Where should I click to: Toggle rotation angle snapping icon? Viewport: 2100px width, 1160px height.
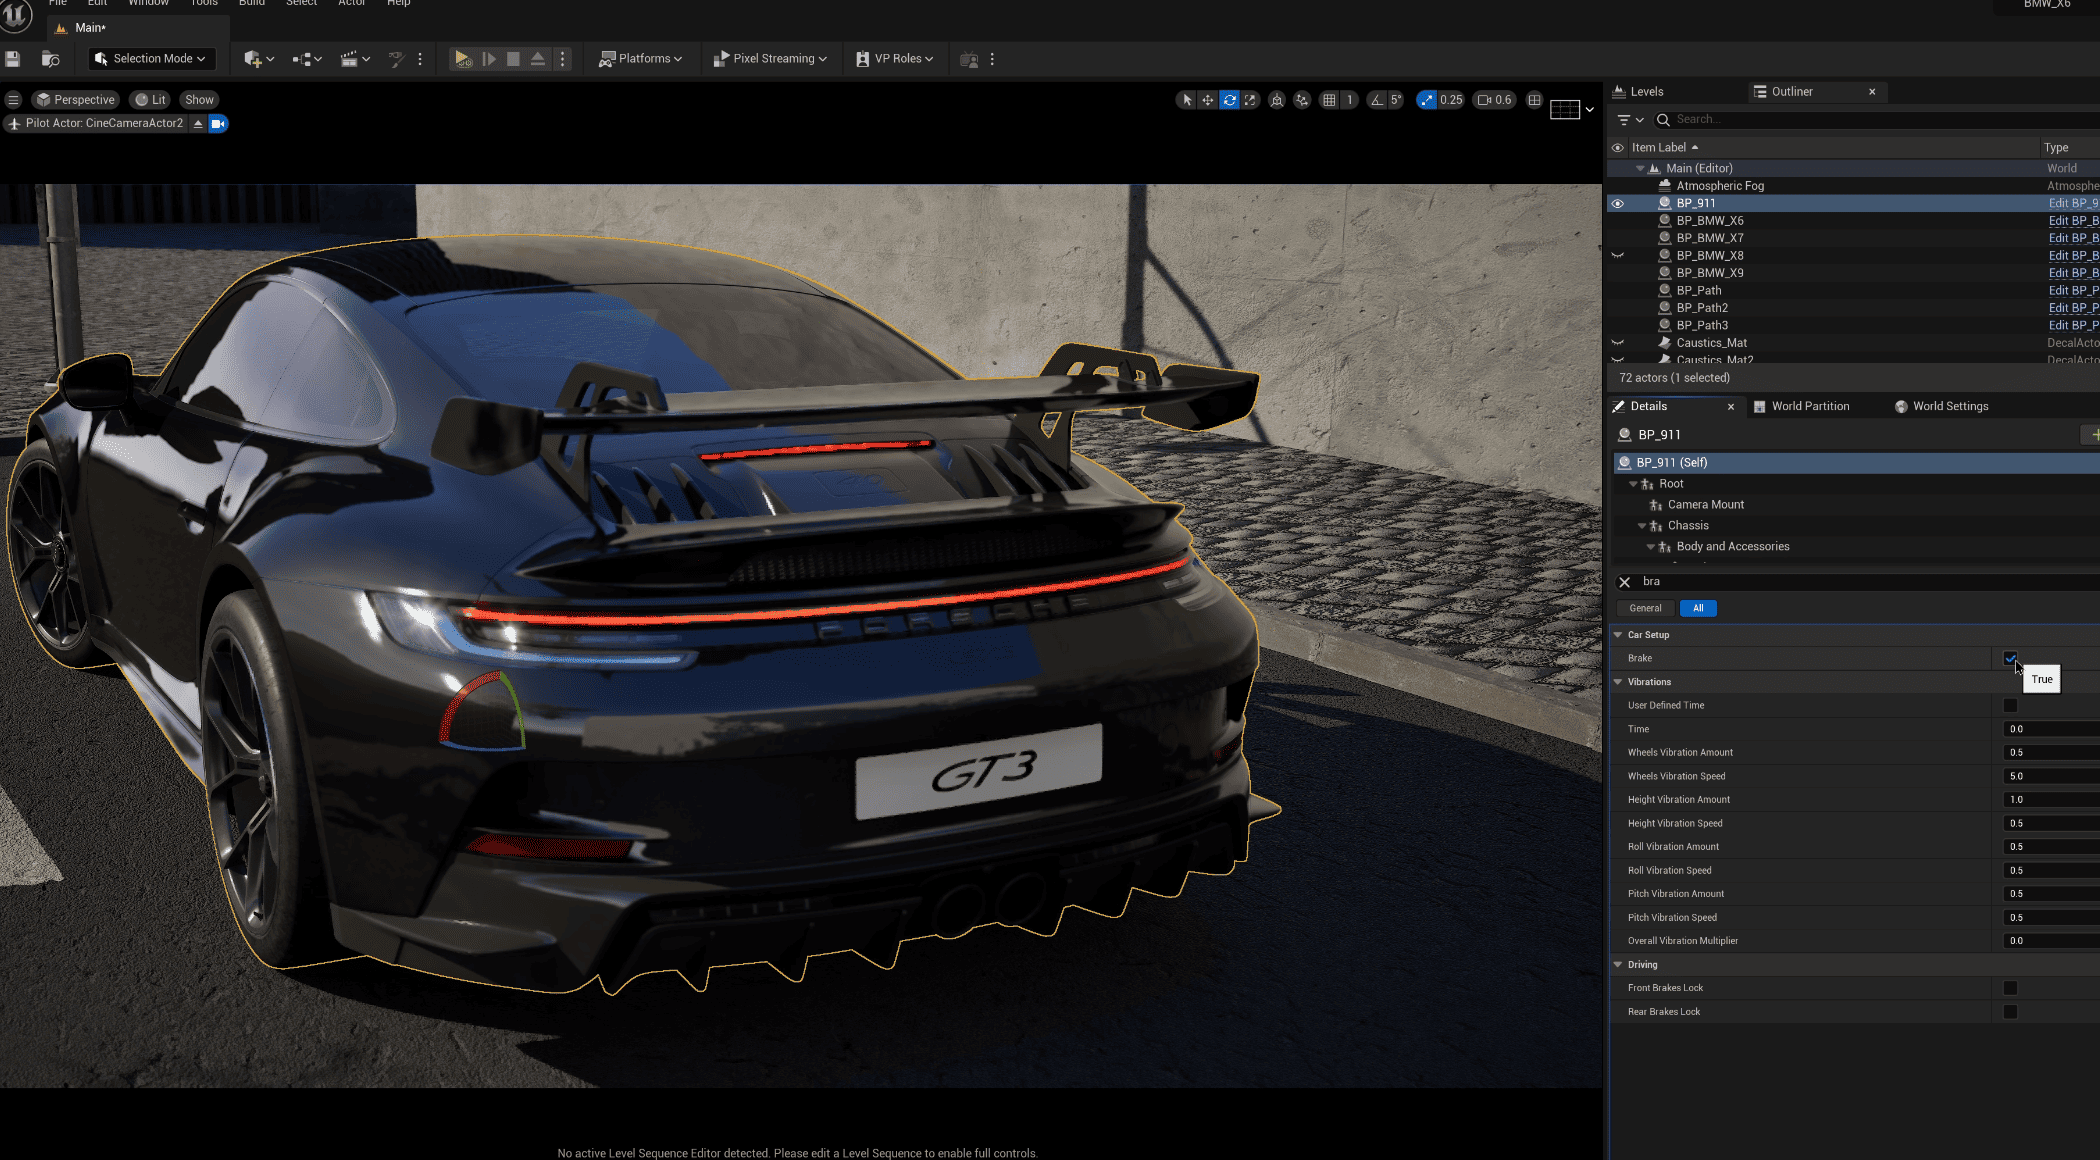(x=1377, y=100)
